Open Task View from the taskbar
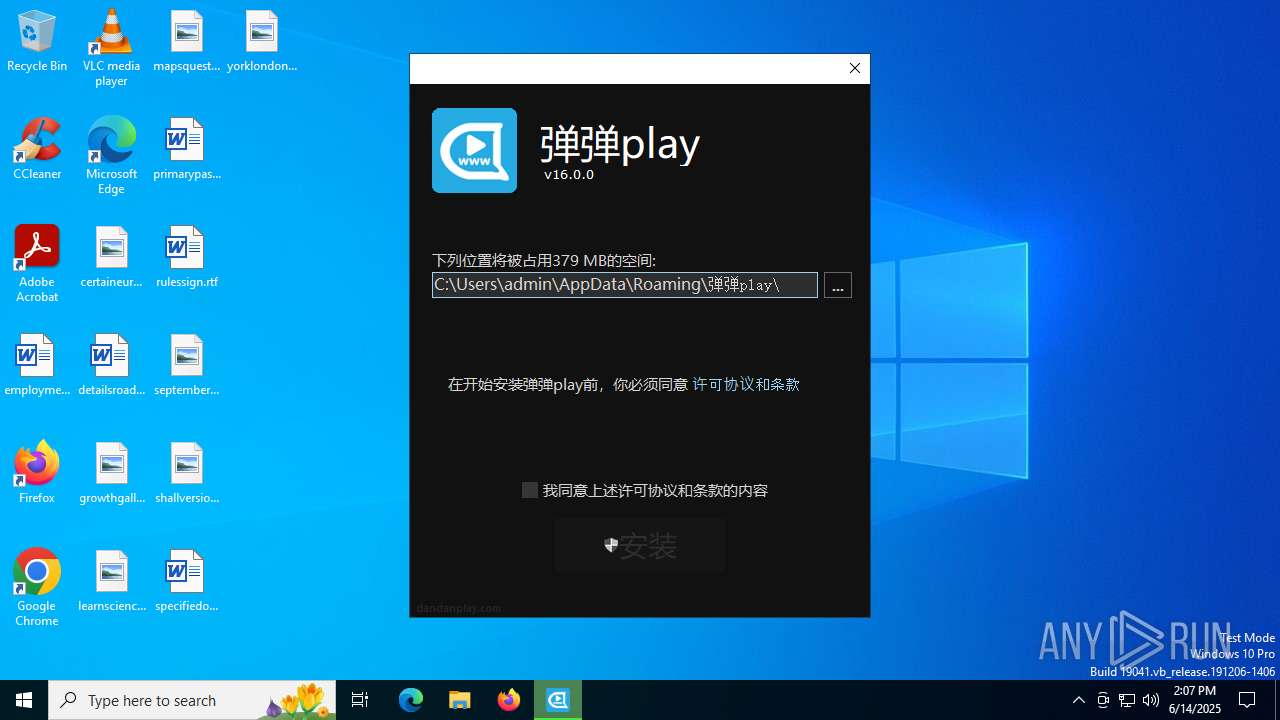 pyautogui.click(x=360, y=700)
